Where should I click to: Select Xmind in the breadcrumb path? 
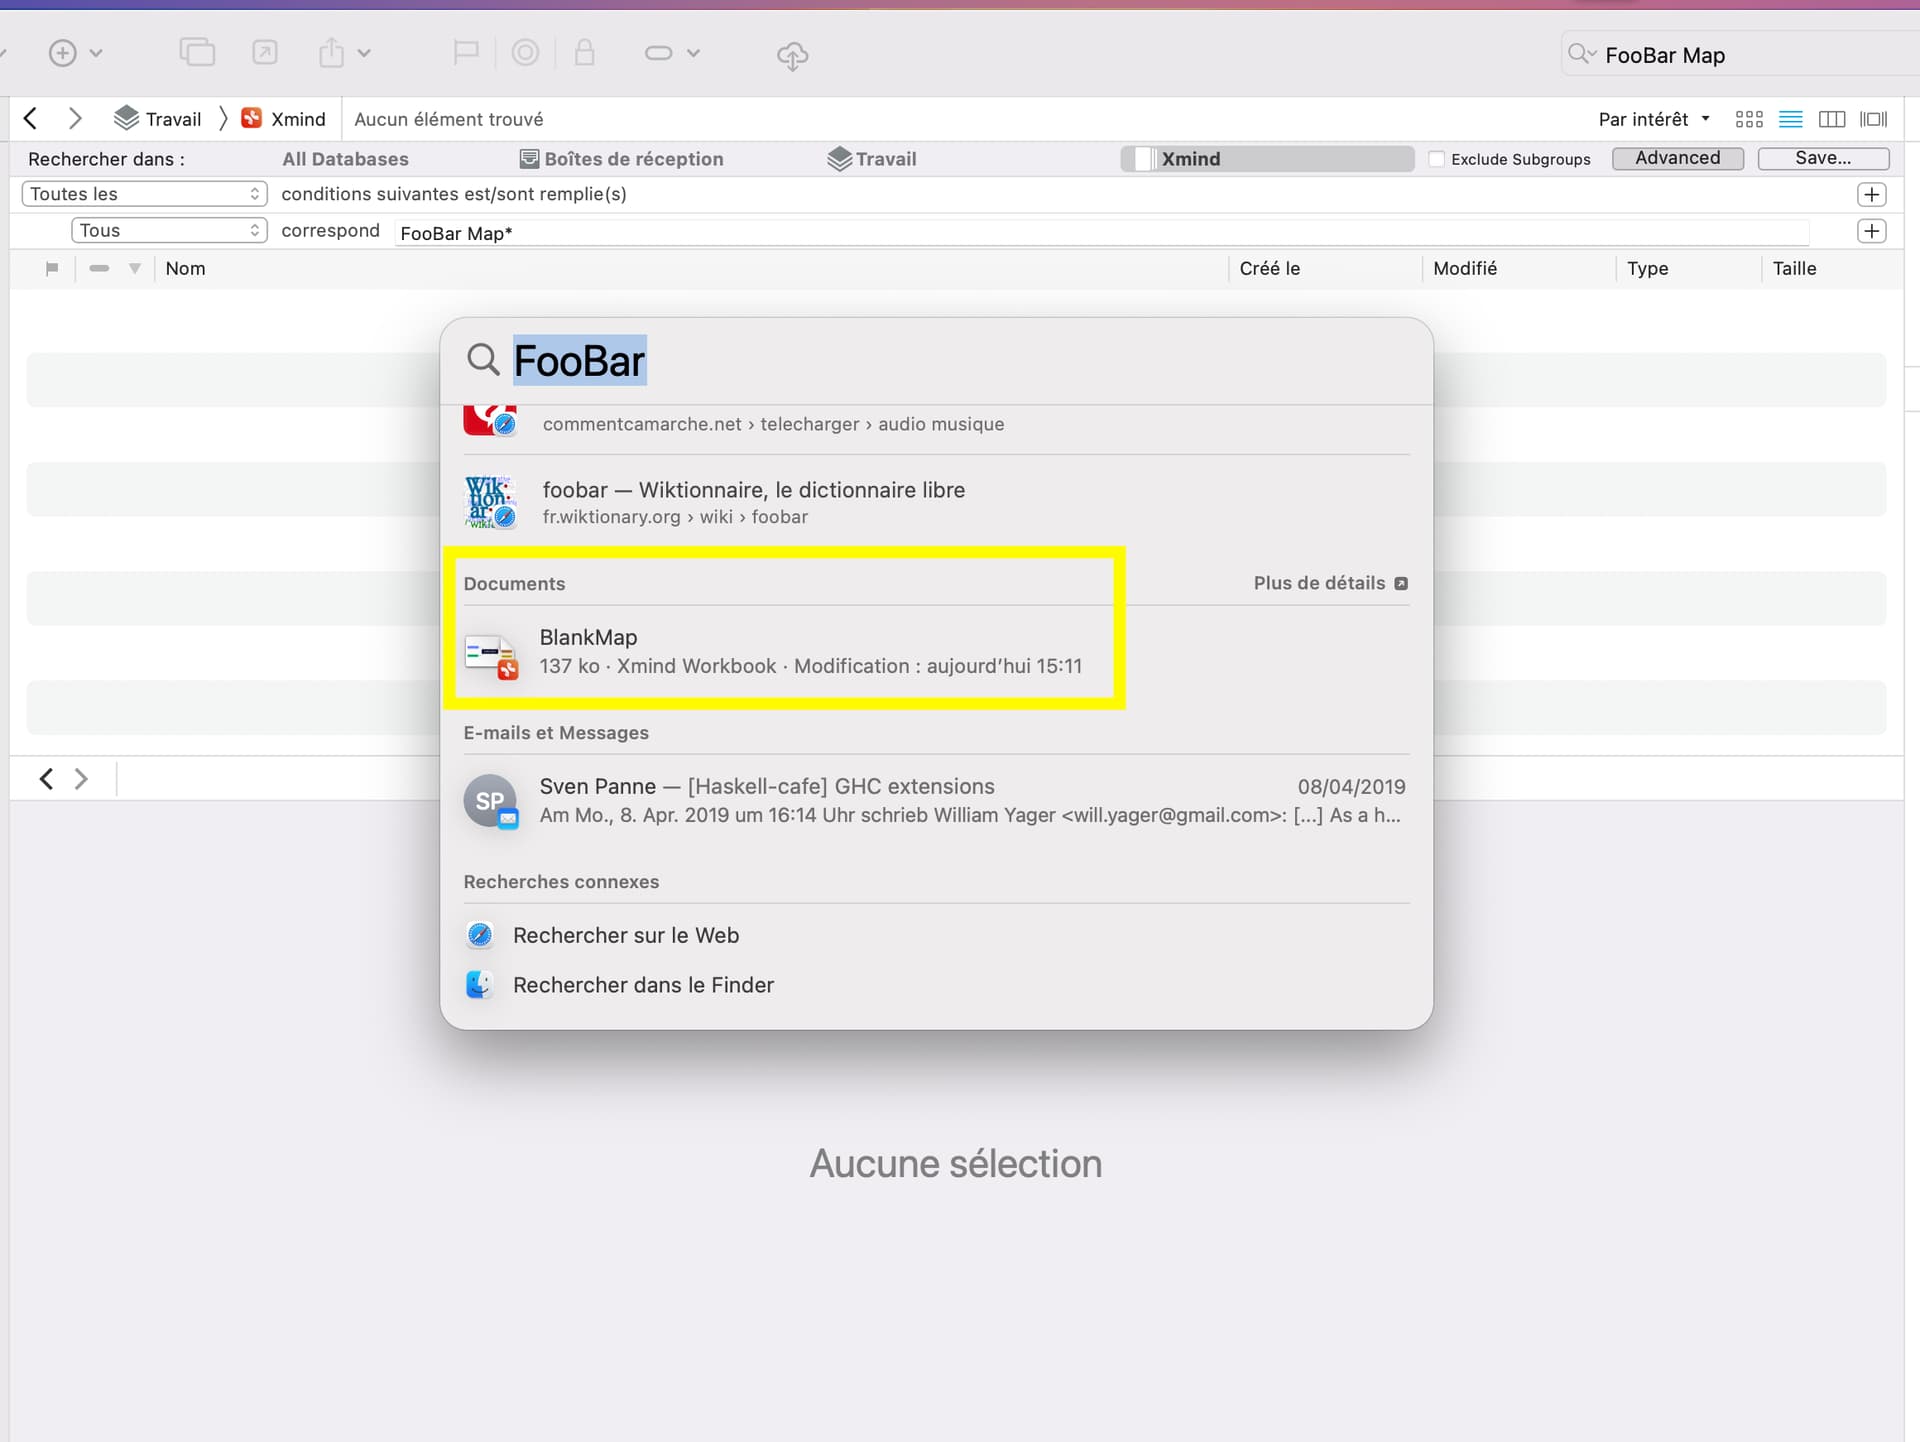click(284, 119)
